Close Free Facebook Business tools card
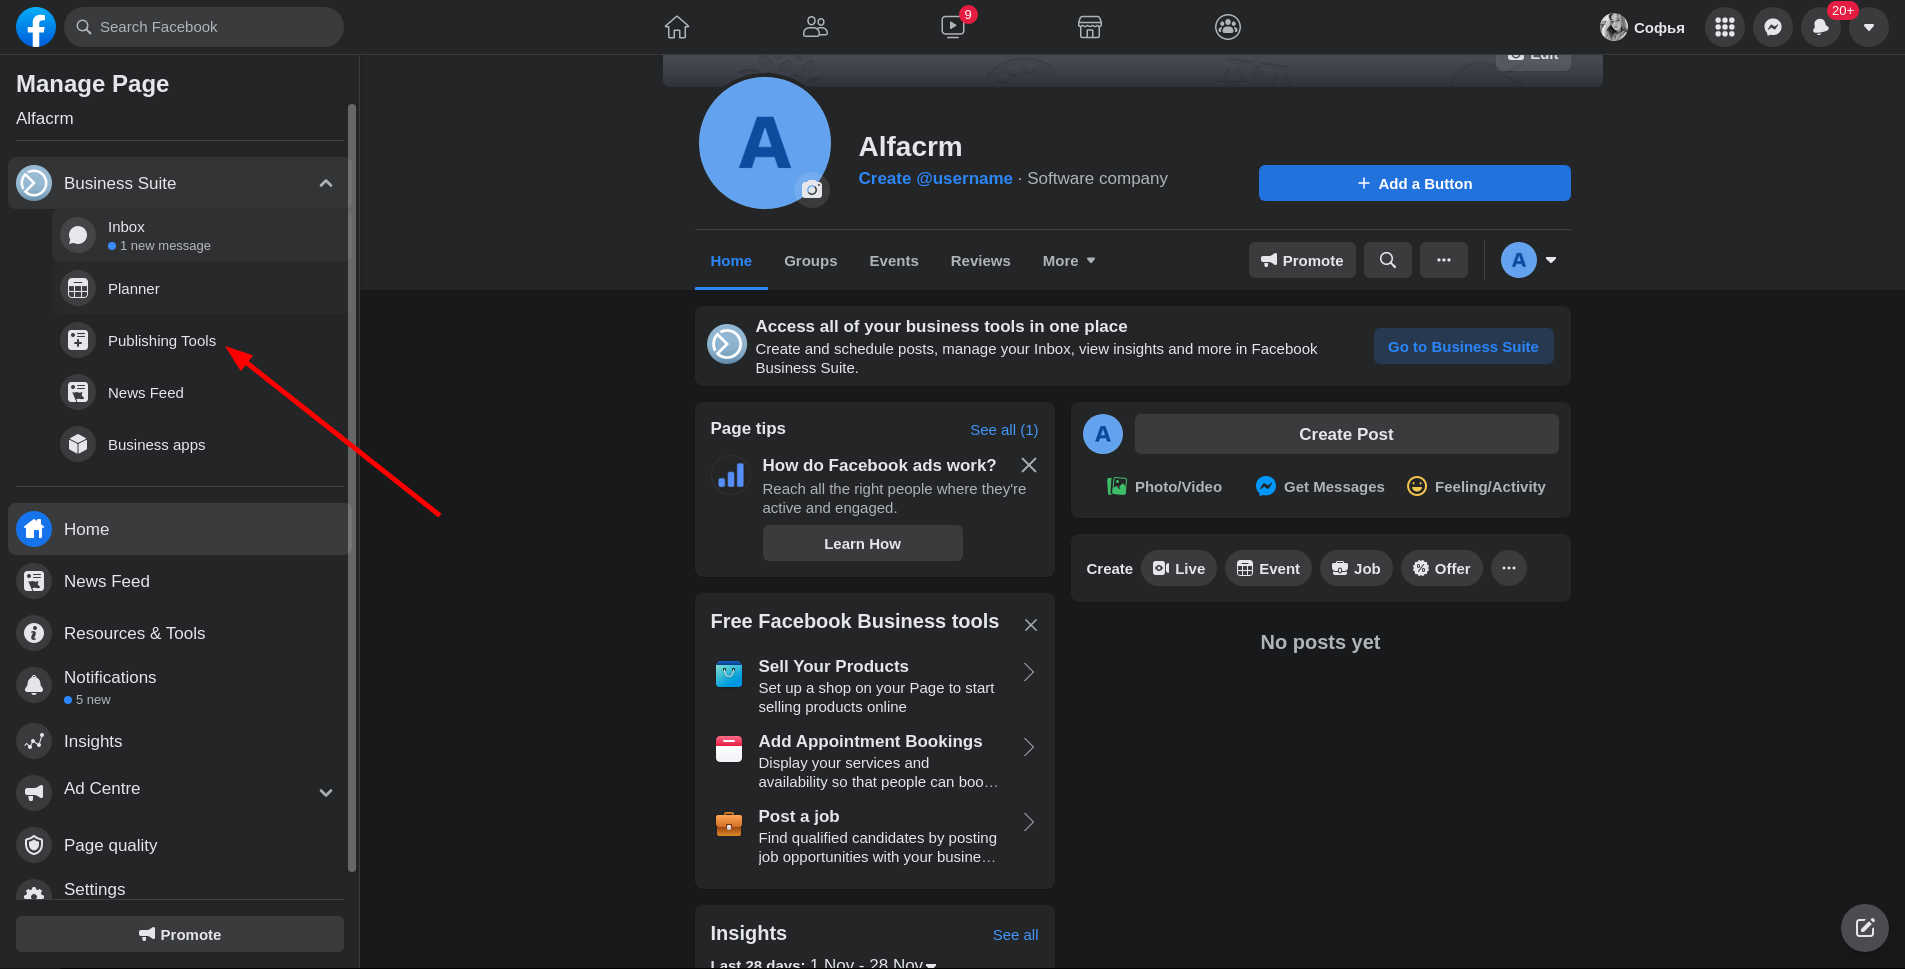Screen dimensions: 1905x969 (x=1031, y=625)
